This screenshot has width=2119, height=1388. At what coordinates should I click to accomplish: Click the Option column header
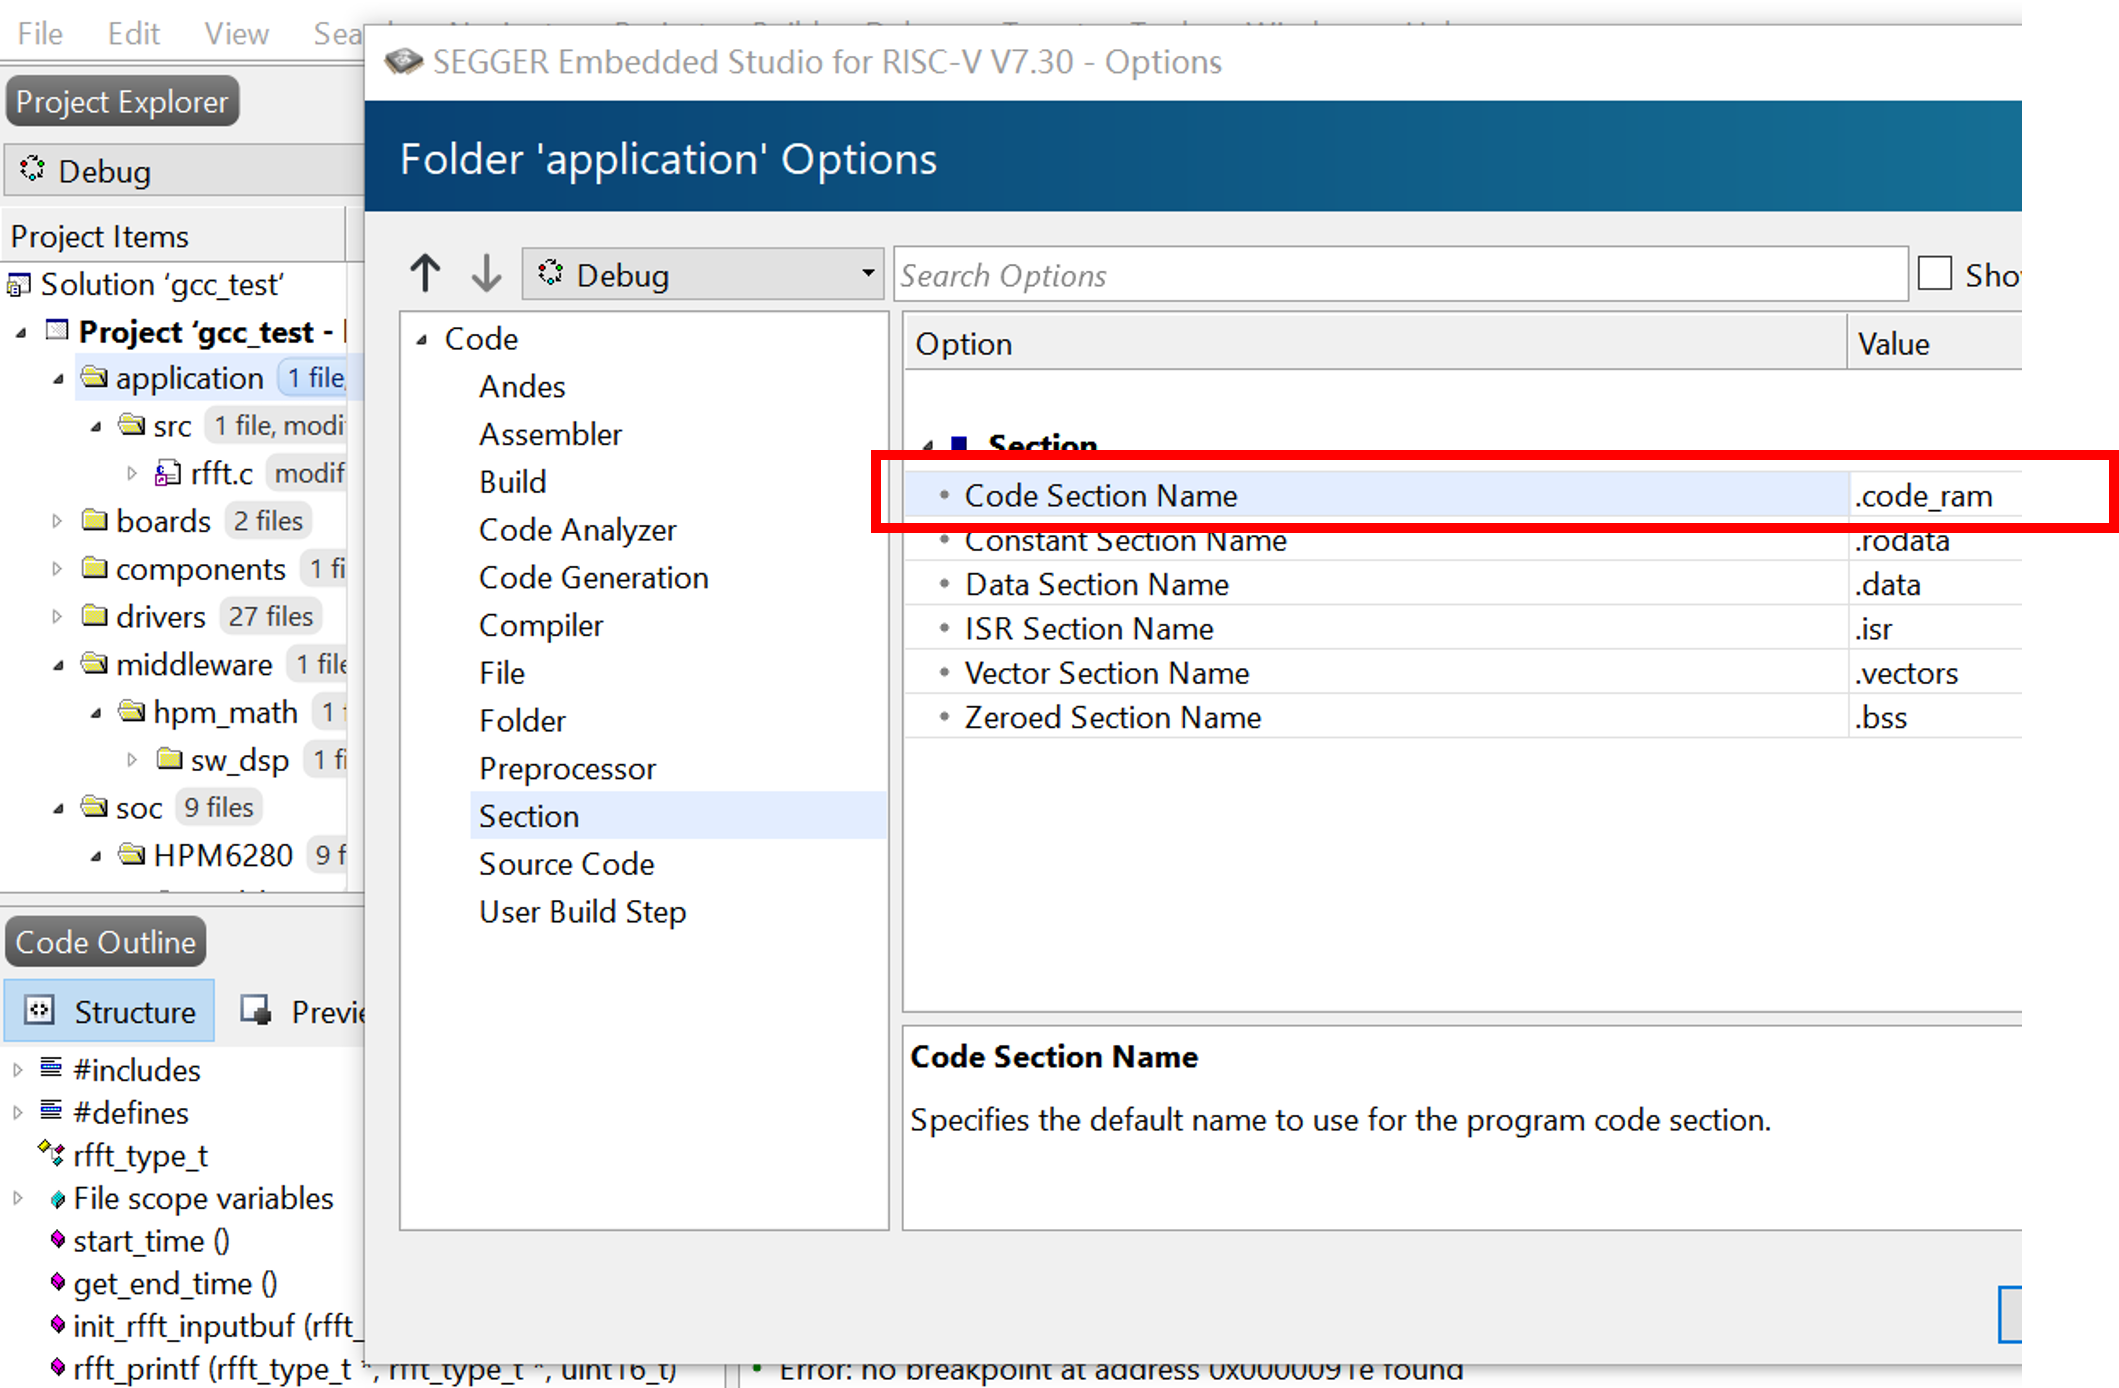click(x=1375, y=344)
